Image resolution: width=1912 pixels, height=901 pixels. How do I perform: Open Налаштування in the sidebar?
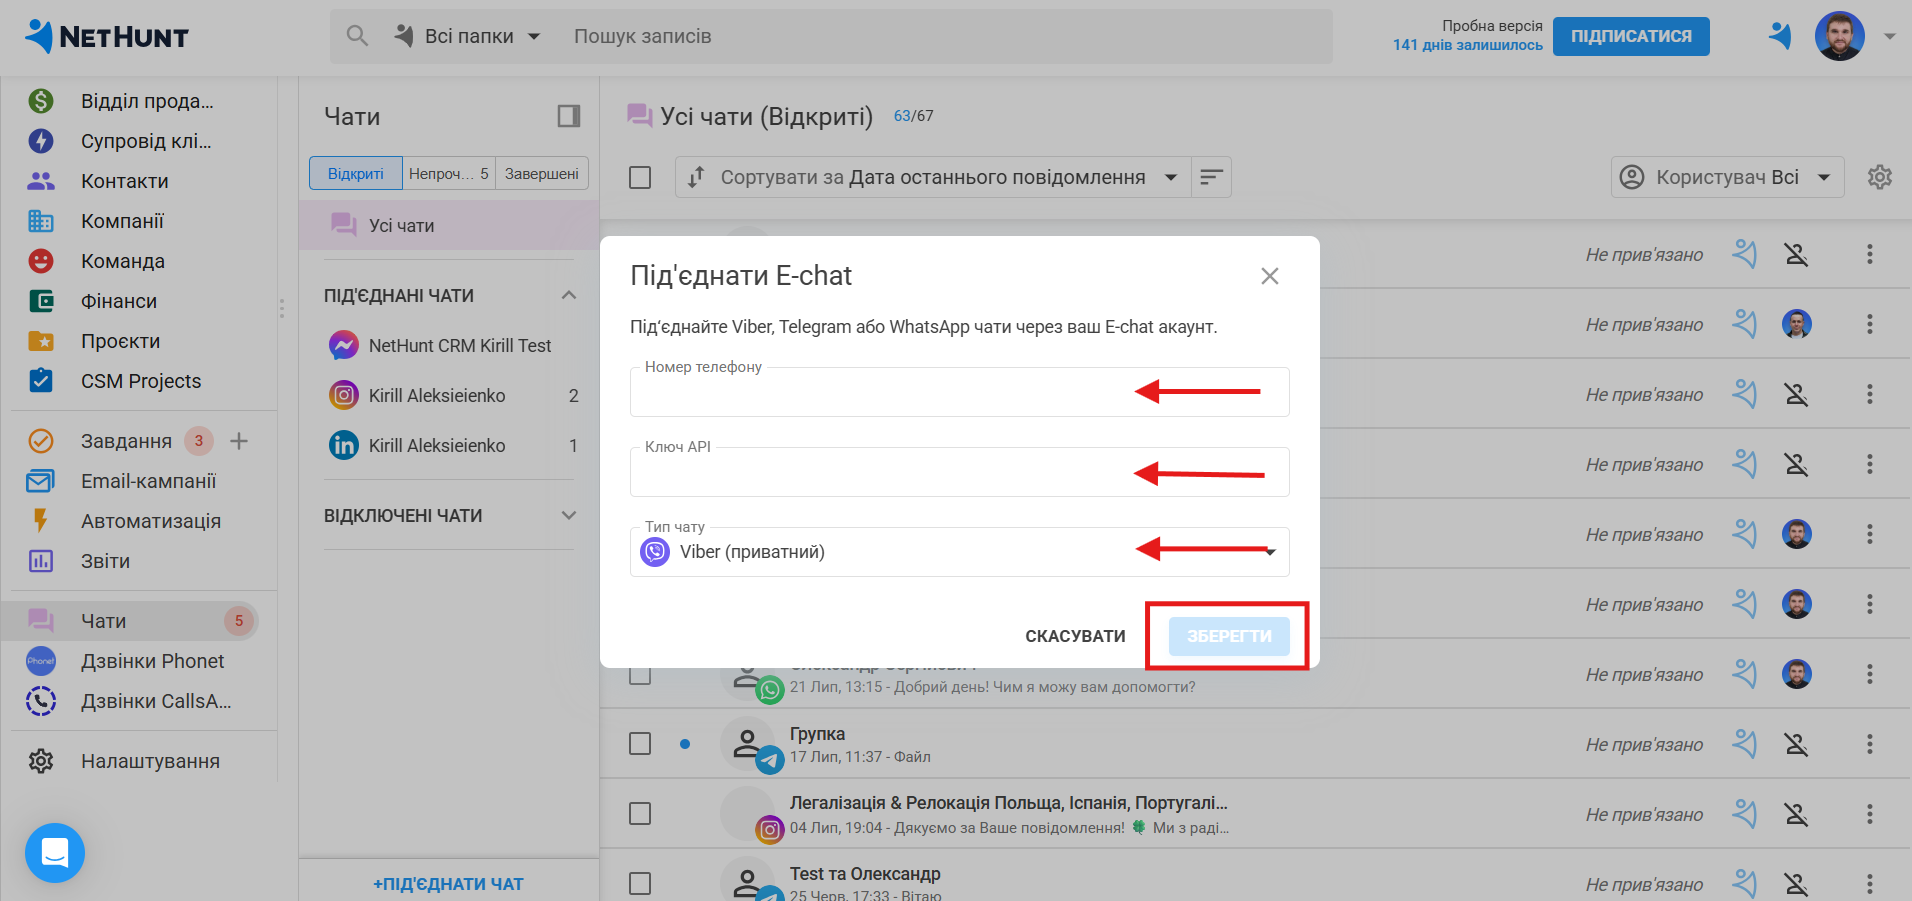(x=150, y=761)
